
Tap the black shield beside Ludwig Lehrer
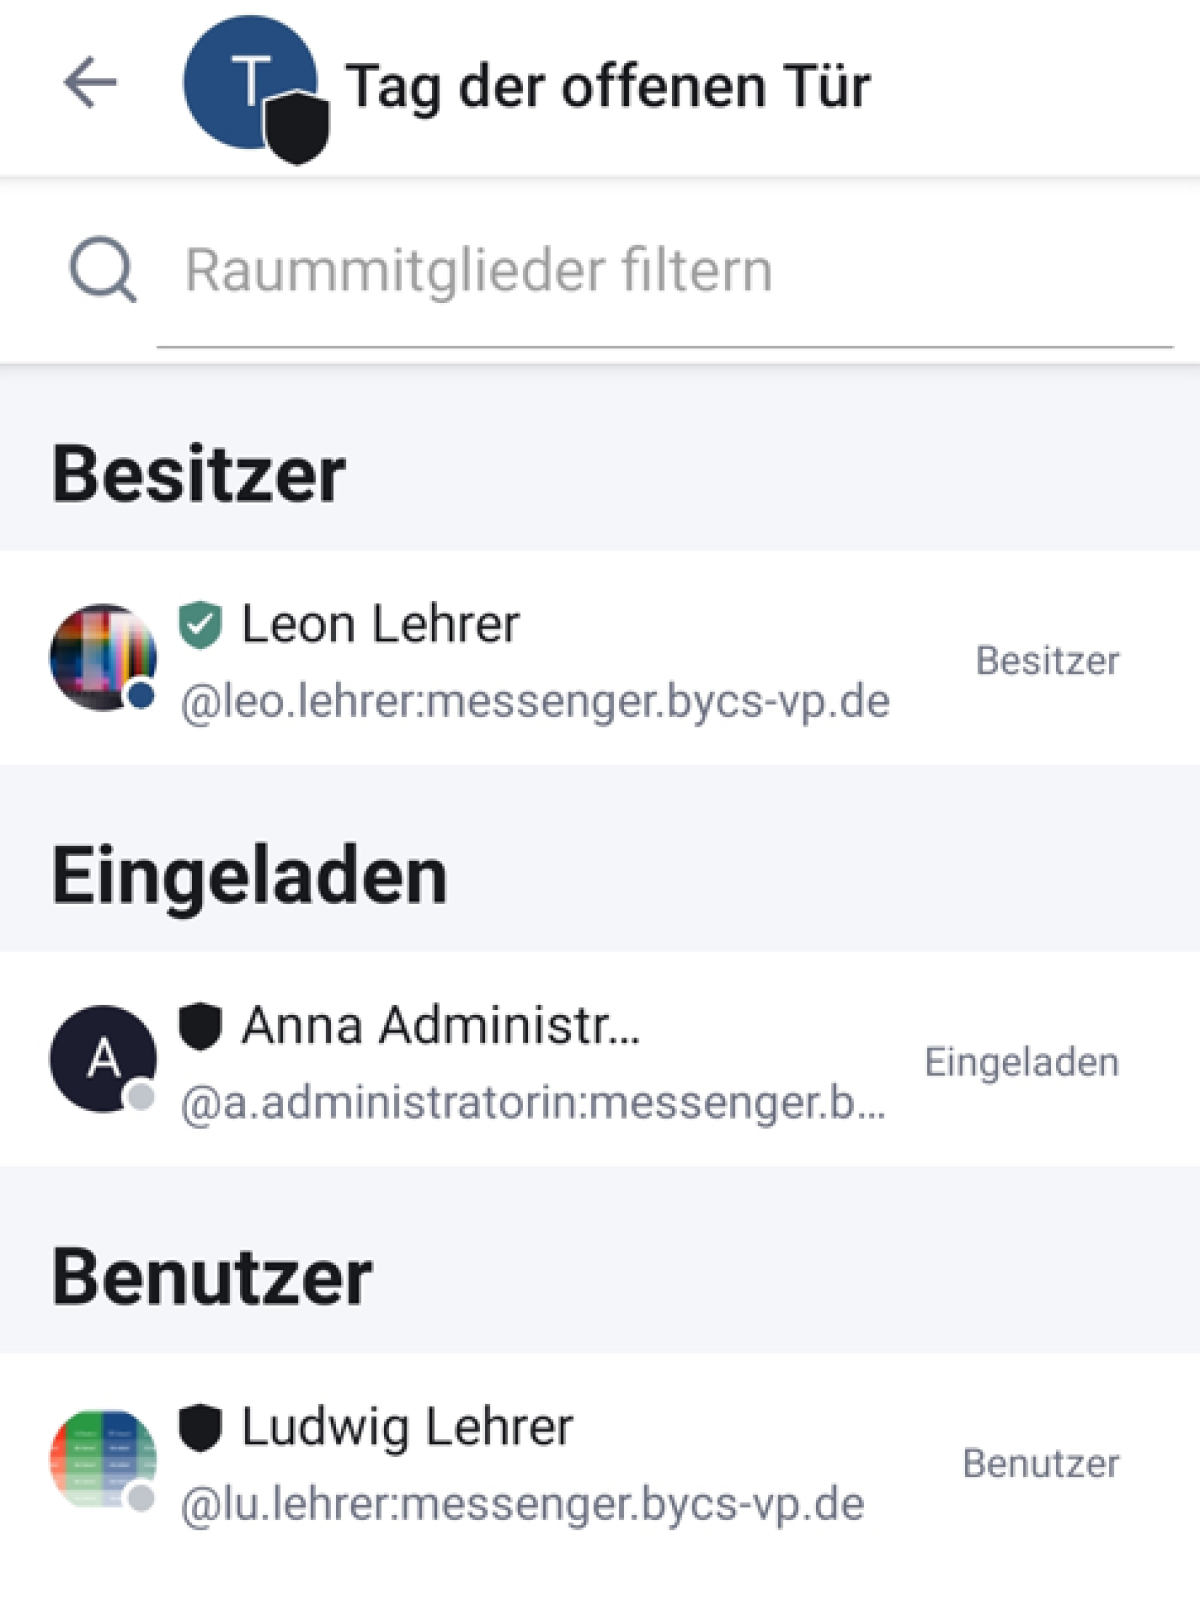200,1427
